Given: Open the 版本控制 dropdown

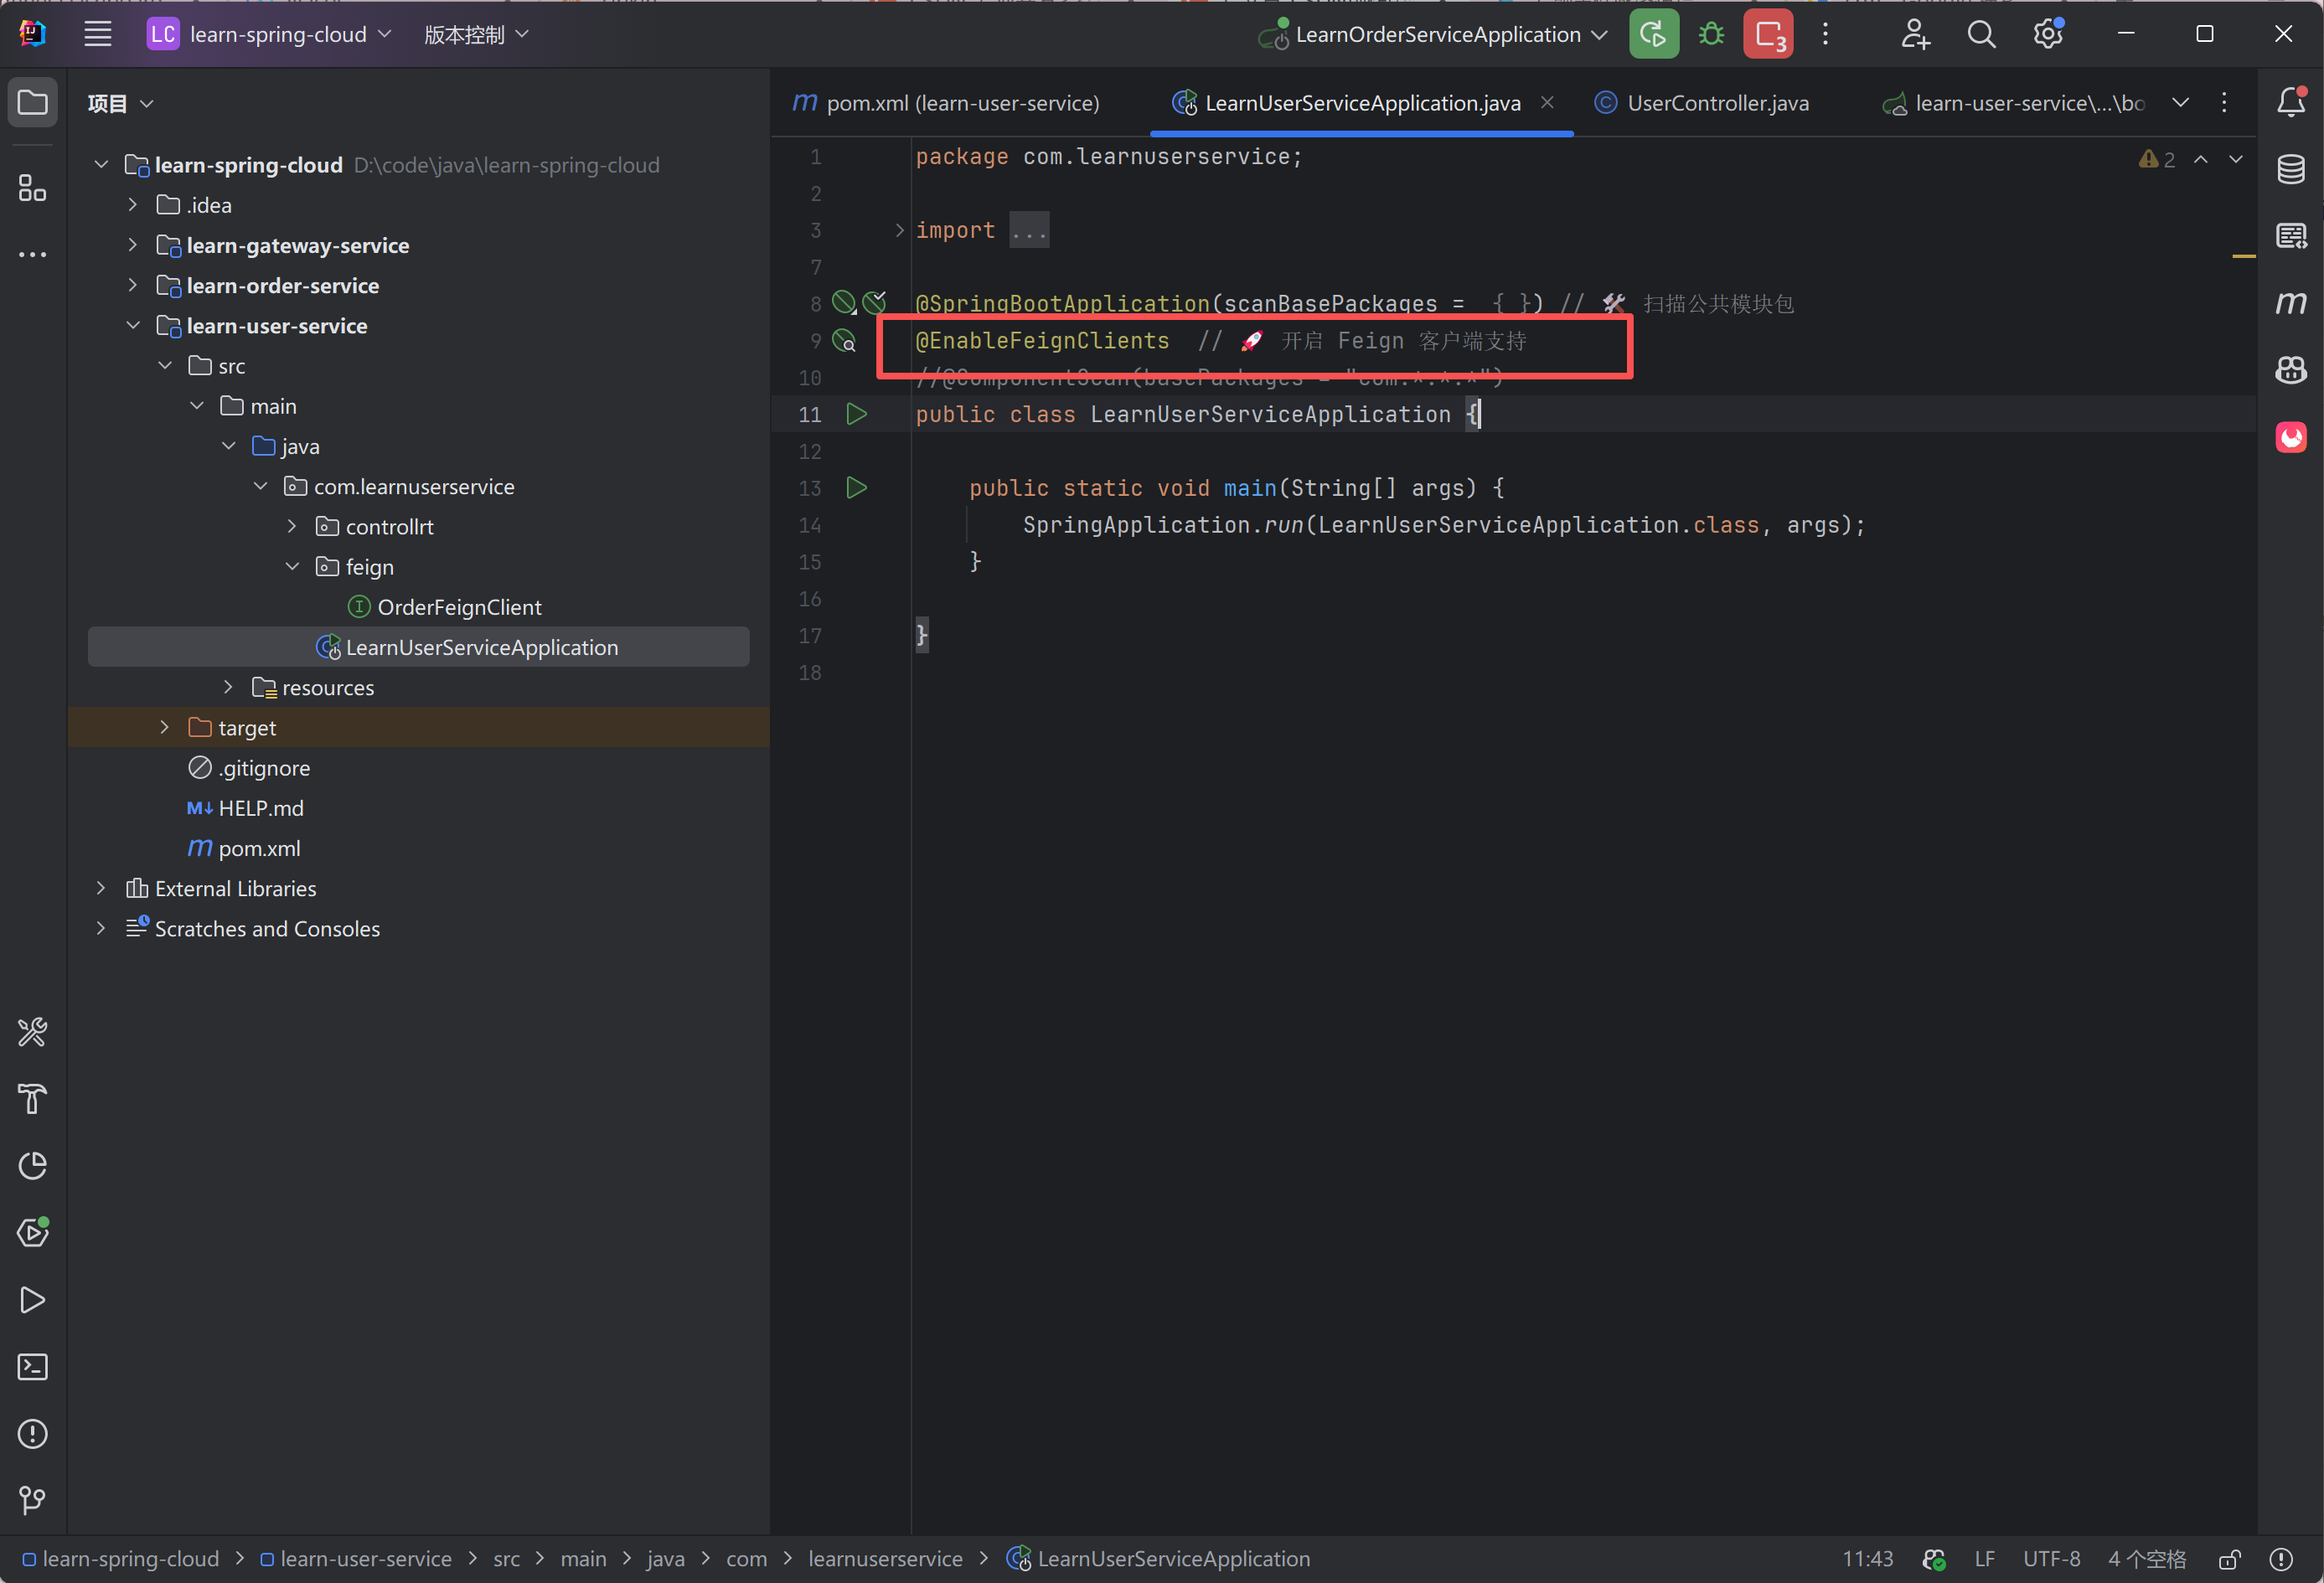Looking at the screenshot, I should 476,34.
